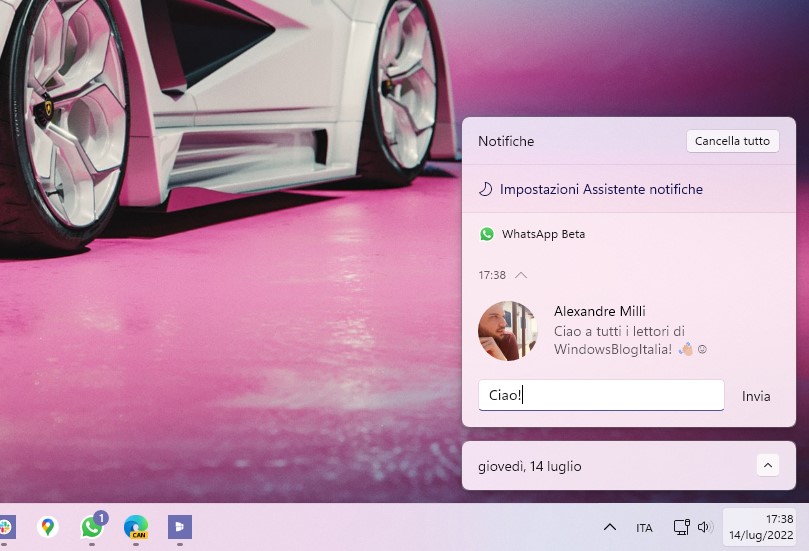Send the reply with Invia
The height and width of the screenshot is (551, 809).
point(756,396)
